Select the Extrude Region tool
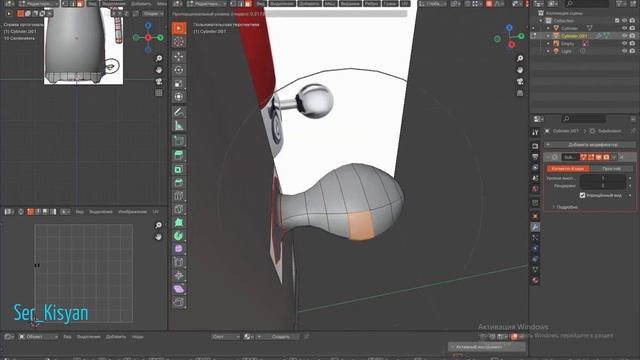 [x=179, y=155]
